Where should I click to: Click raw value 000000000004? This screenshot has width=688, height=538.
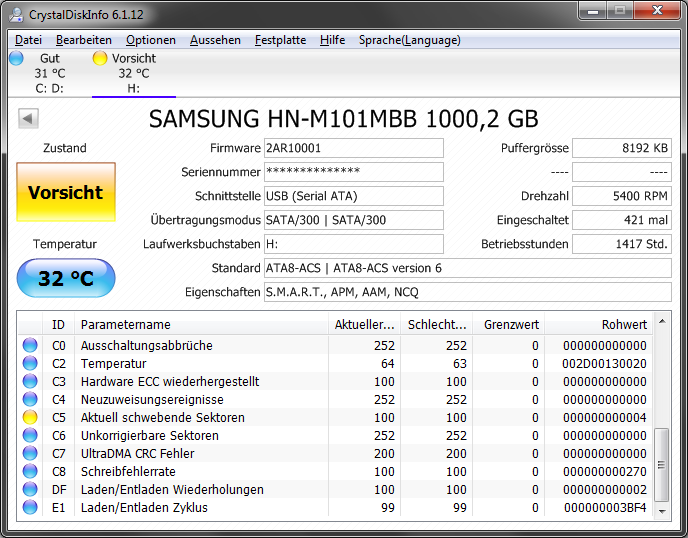coord(604,417)
